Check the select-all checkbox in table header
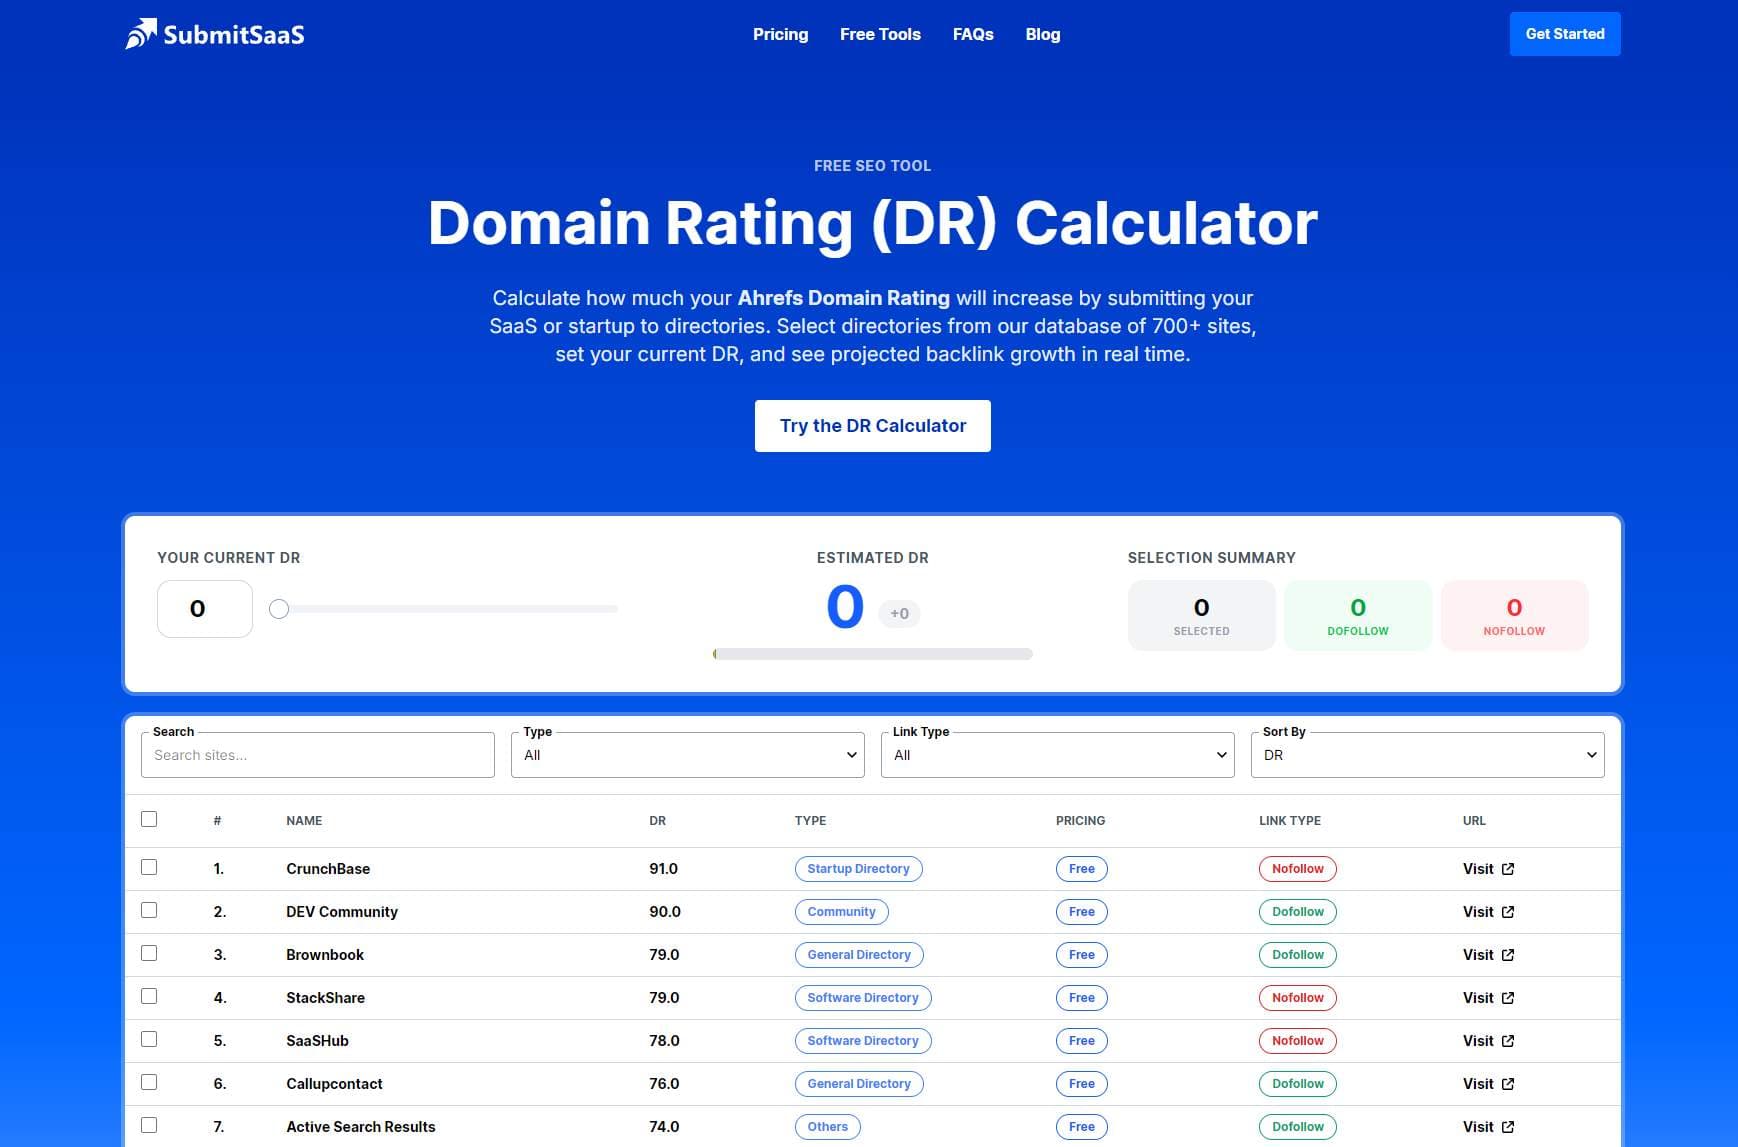 (x=150, y=819)
